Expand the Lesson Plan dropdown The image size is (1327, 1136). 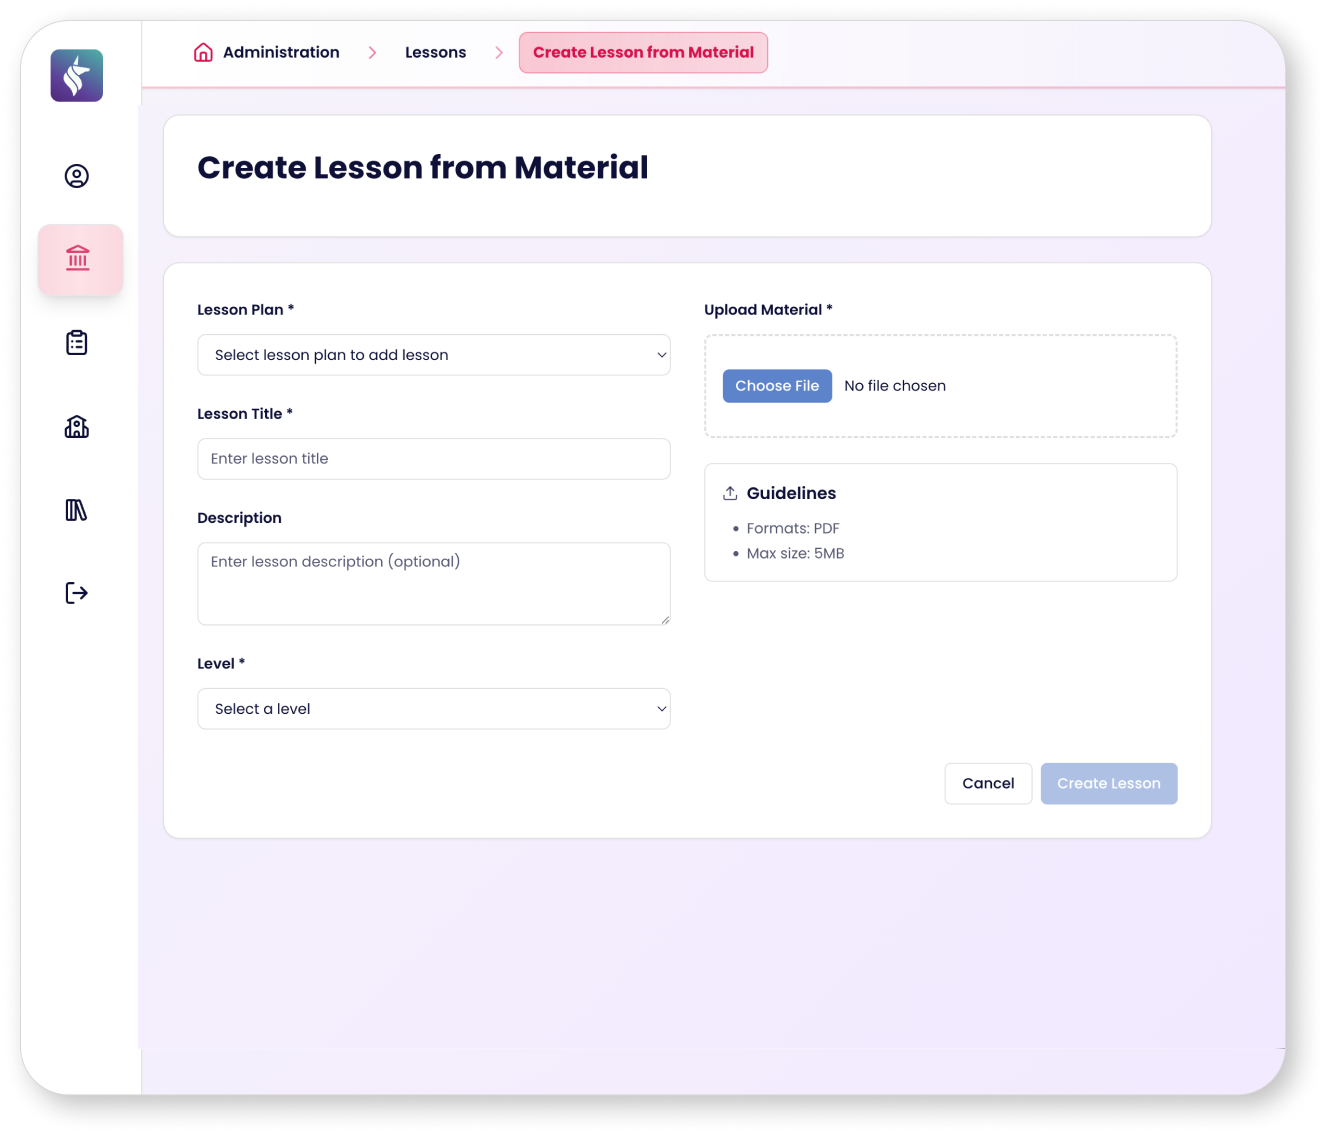pyautogui.click(x=433, y=355)
